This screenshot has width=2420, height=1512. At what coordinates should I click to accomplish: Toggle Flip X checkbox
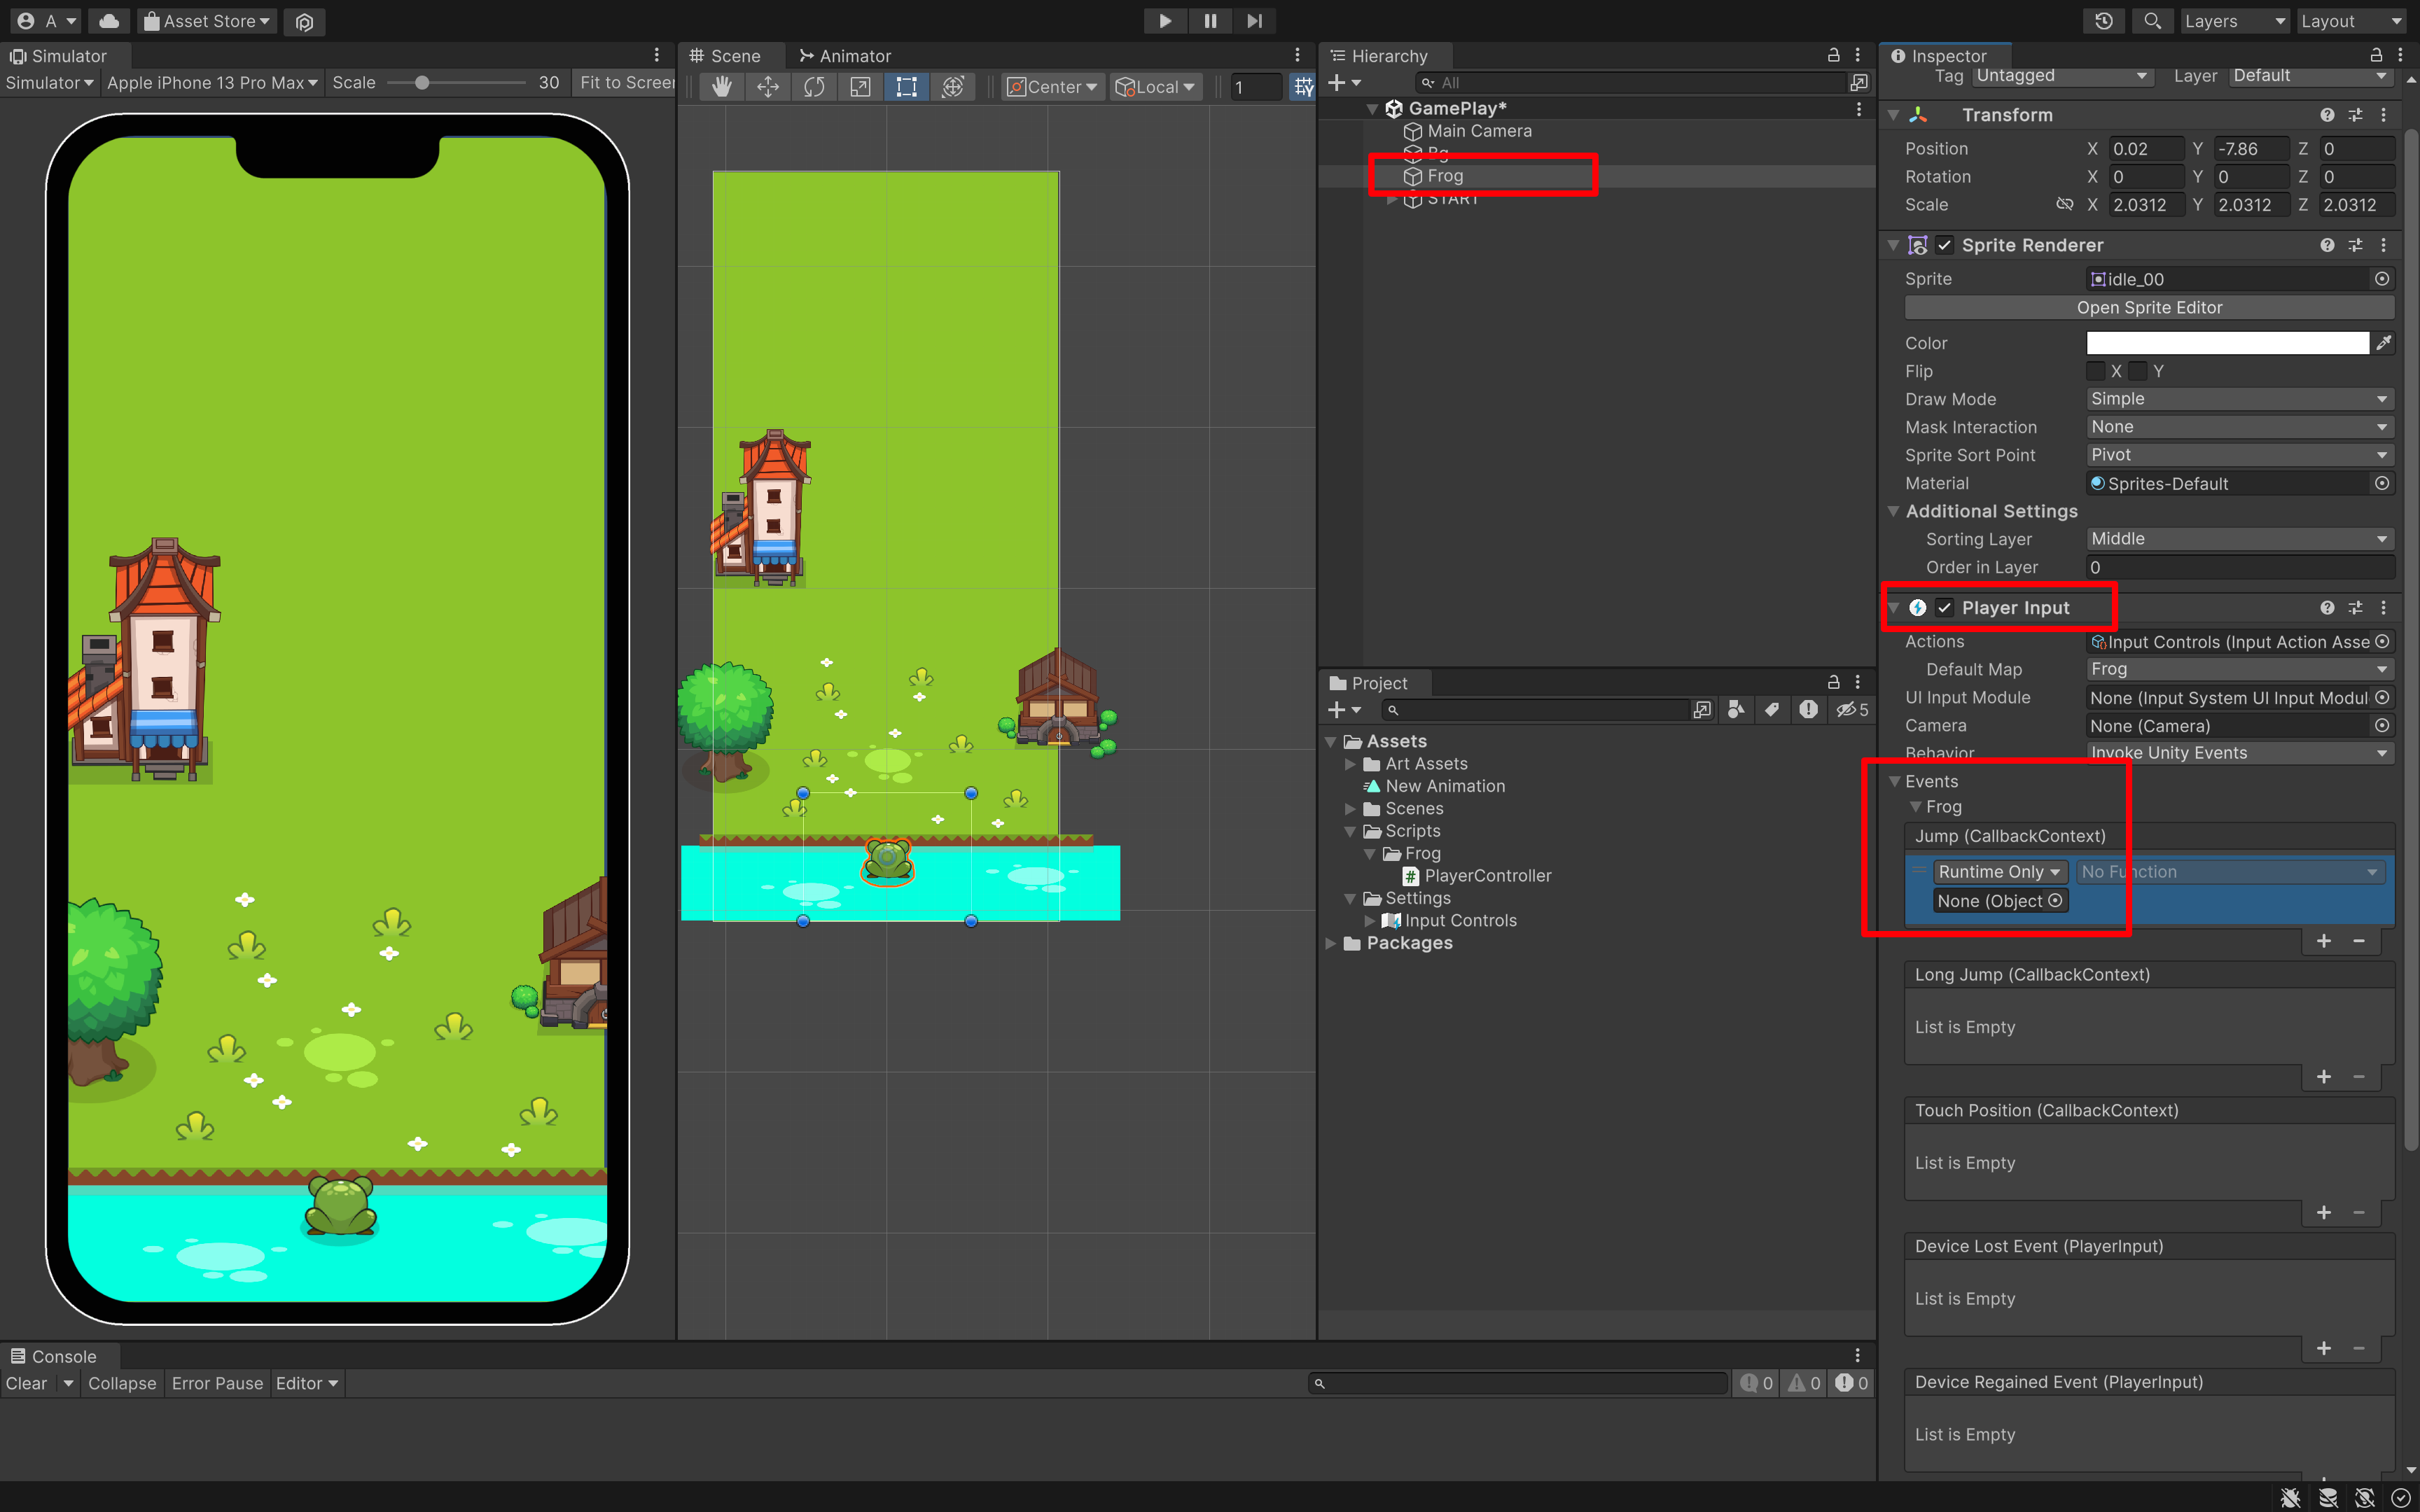click(2095, 371)
